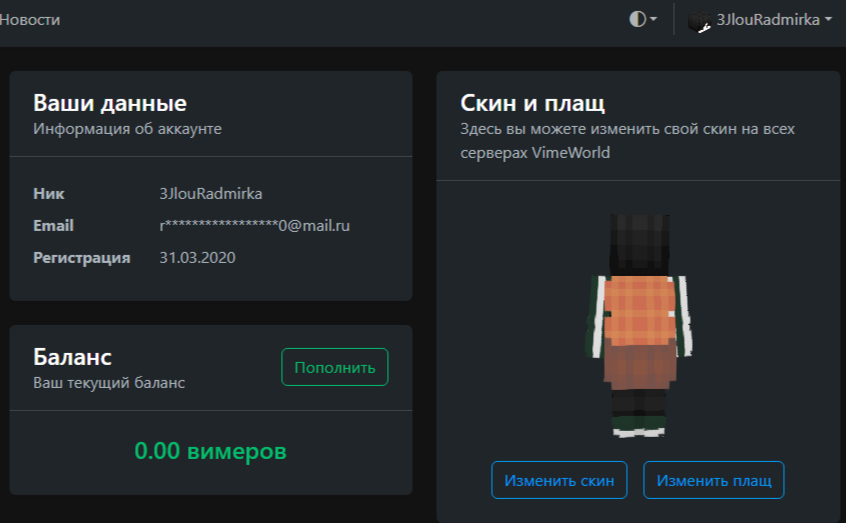Go to the Новости menu item
This screenshot has height=523, width=846.
tap(30, 20)
